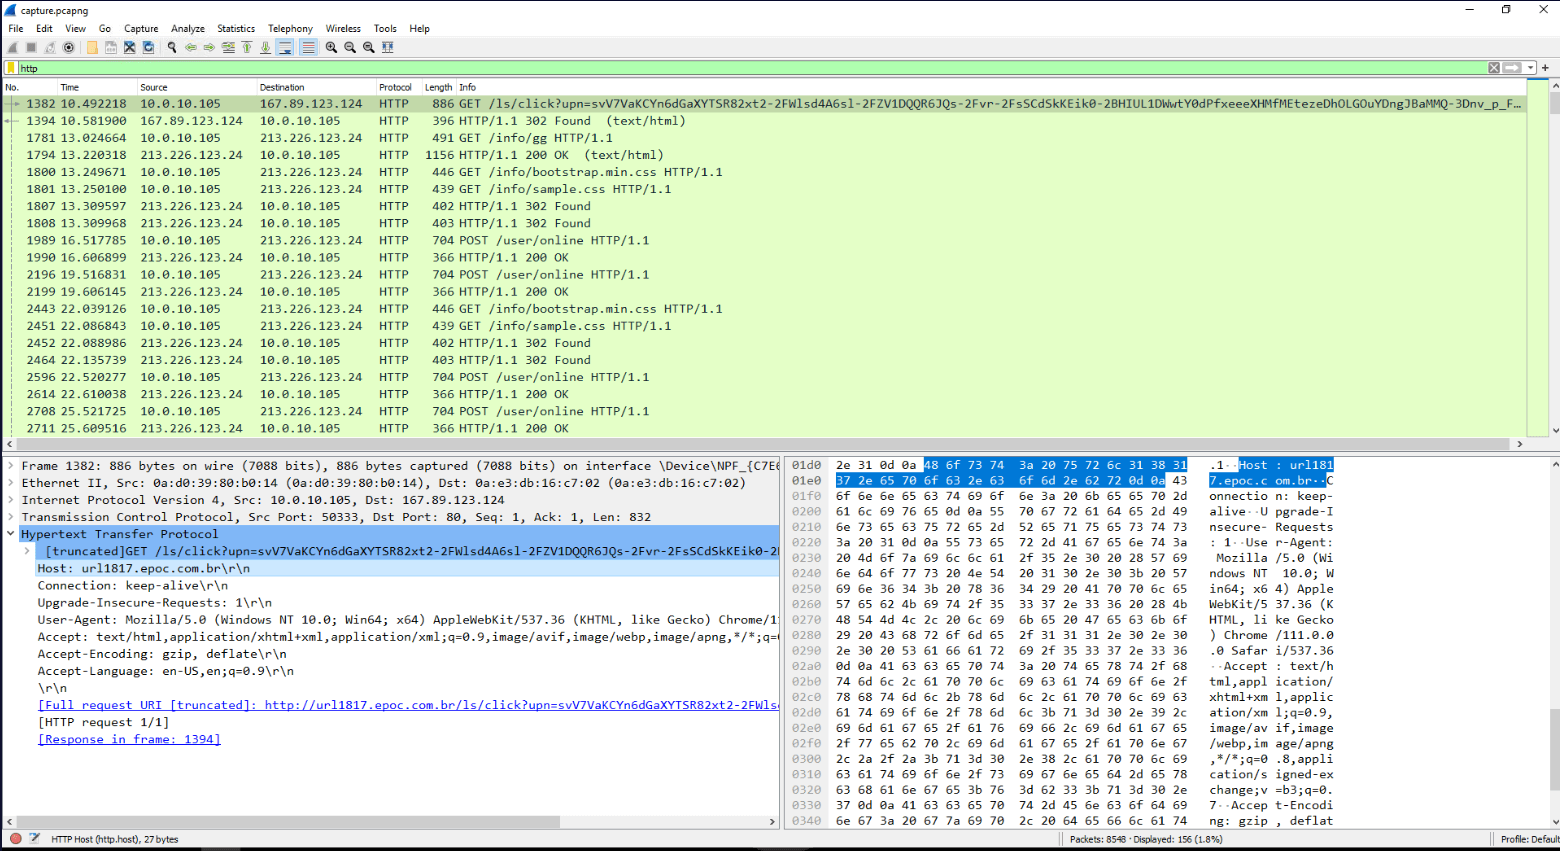
Task: Sort by the Source column header
Action: (x=196, y=87)
